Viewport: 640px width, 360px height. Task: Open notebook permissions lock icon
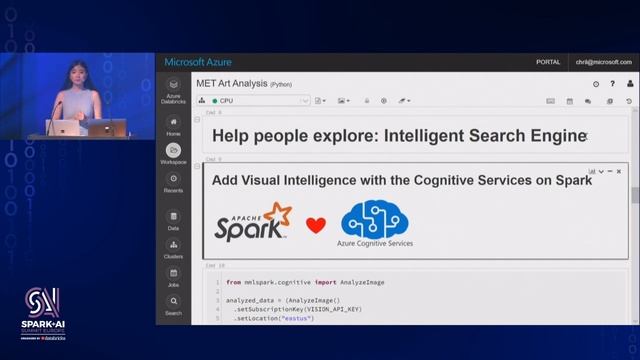click(x=367, y=101)
